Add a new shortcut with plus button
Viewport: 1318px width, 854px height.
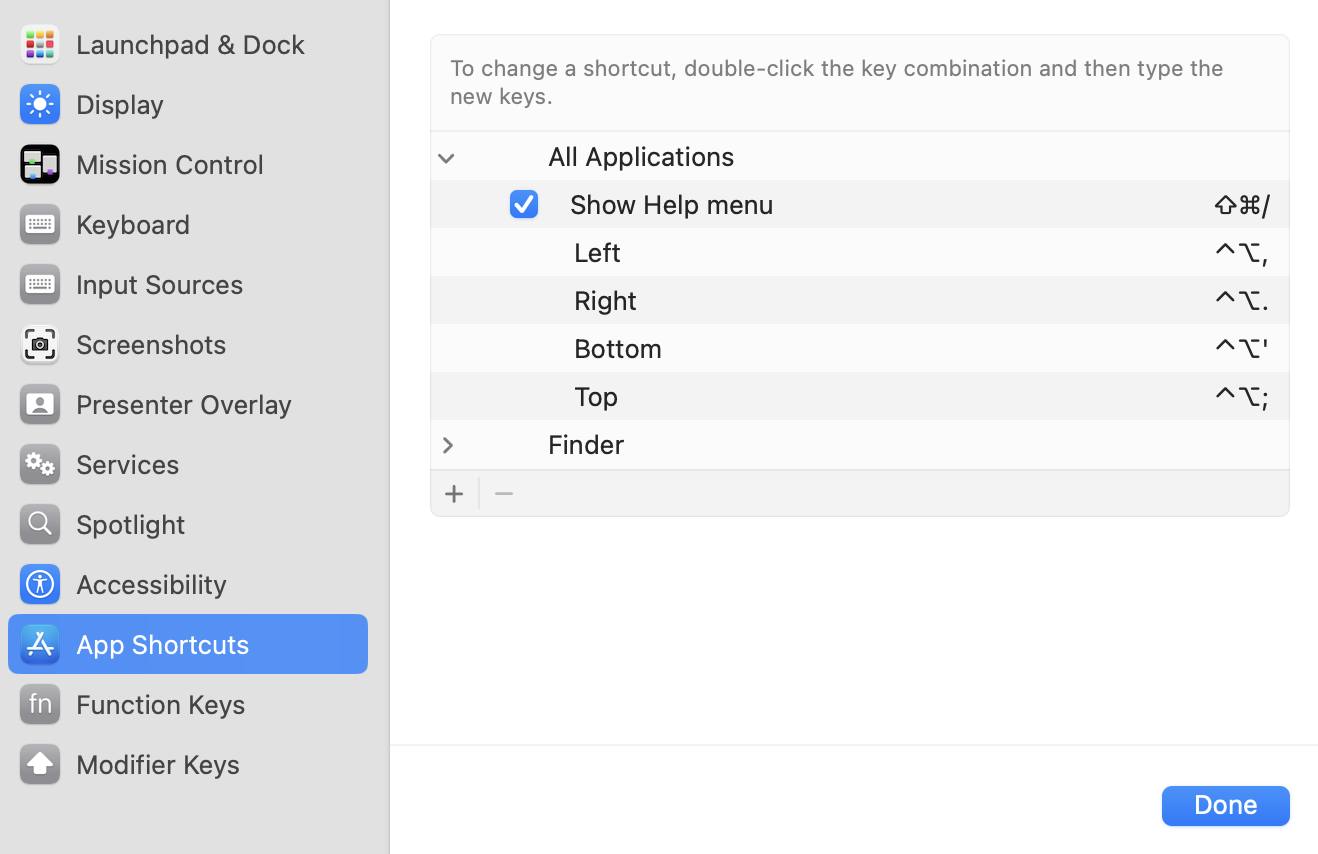click(454, 494)
